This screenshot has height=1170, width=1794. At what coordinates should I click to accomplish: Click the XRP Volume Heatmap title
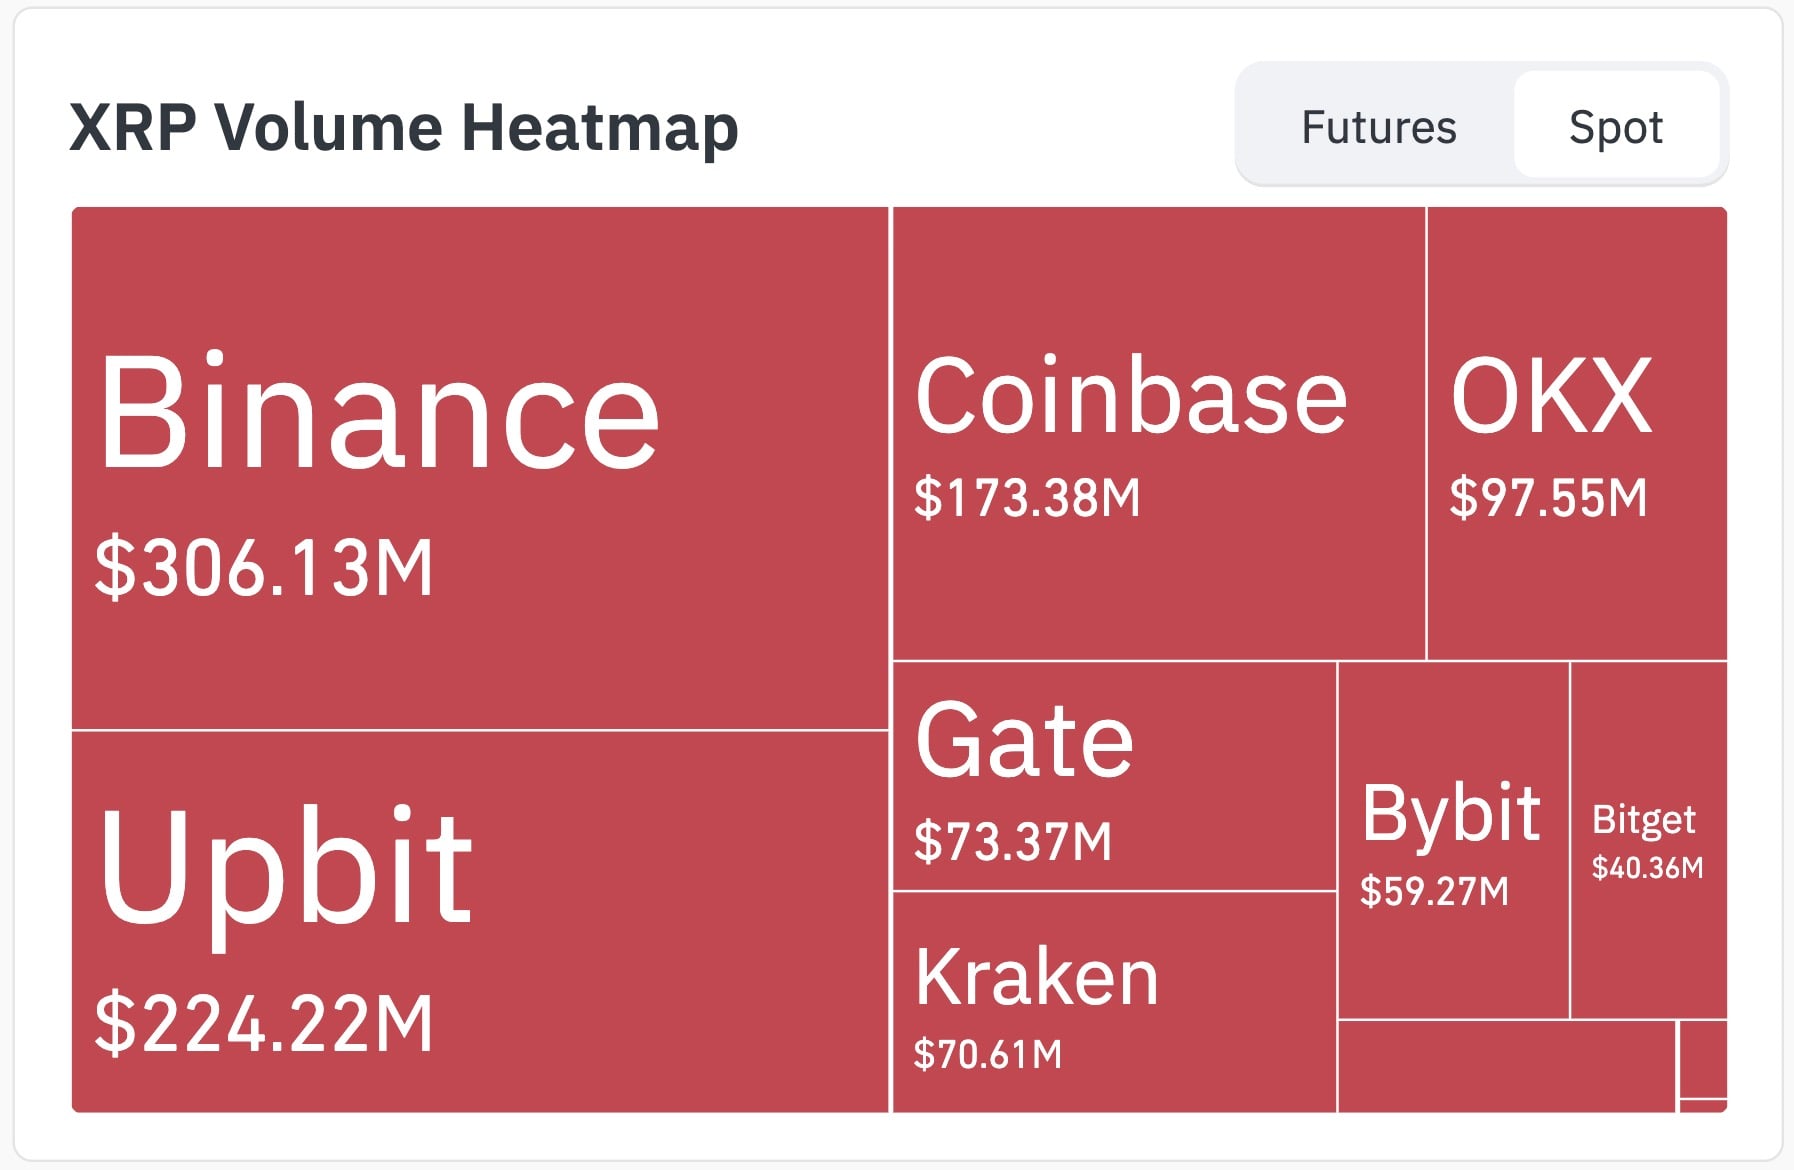pyautogui.click(x=404, y=129)
